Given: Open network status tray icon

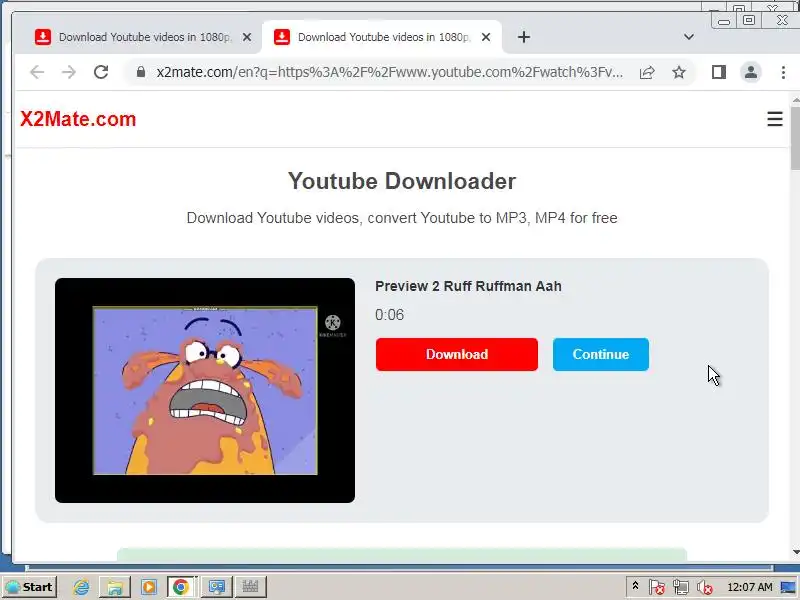Looking at the screenshot, I should (681, 588).
